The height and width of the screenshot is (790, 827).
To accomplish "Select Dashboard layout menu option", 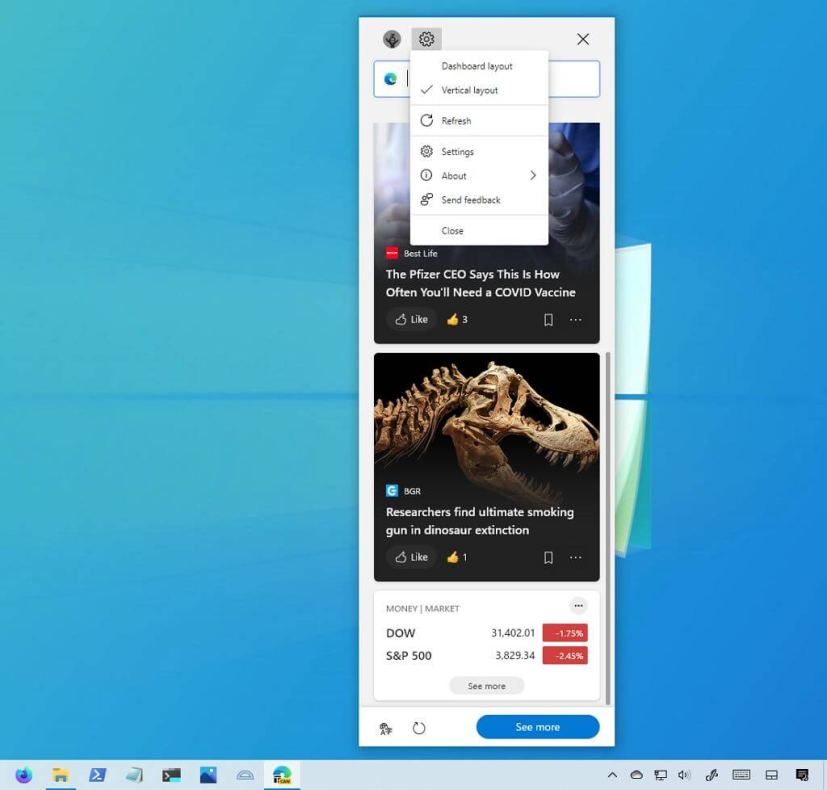I will (x=479, y=66).
